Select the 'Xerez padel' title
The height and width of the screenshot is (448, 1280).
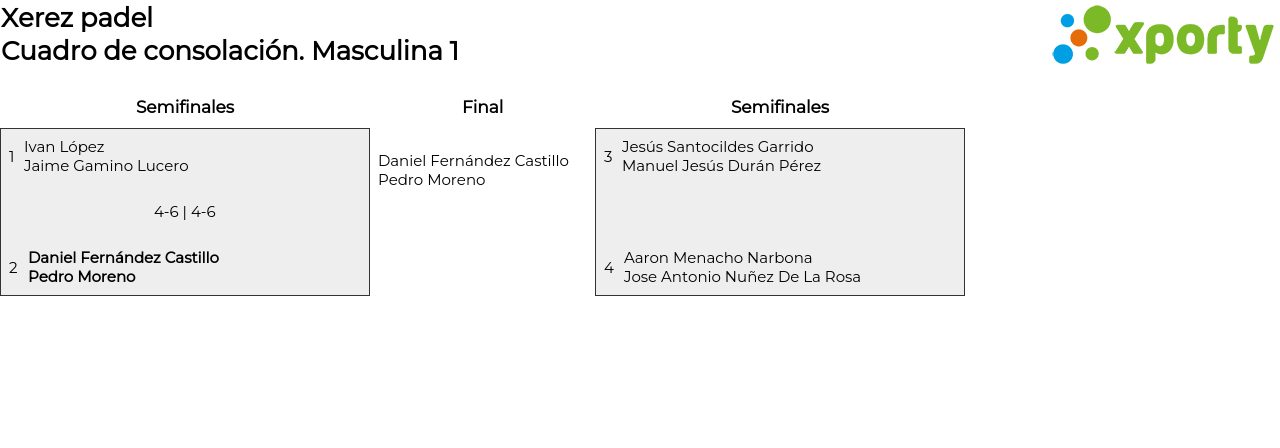point(77,17)
